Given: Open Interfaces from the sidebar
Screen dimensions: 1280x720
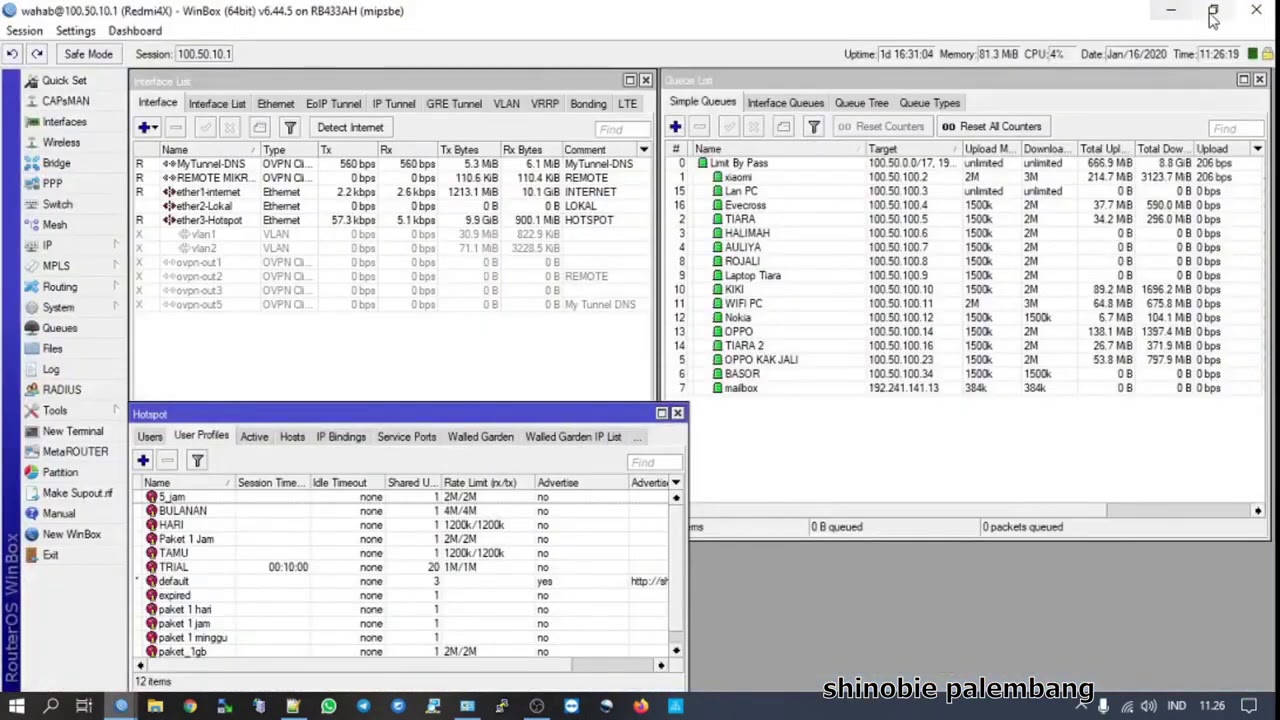Looking at the screenshot, I should click(64, 122).
